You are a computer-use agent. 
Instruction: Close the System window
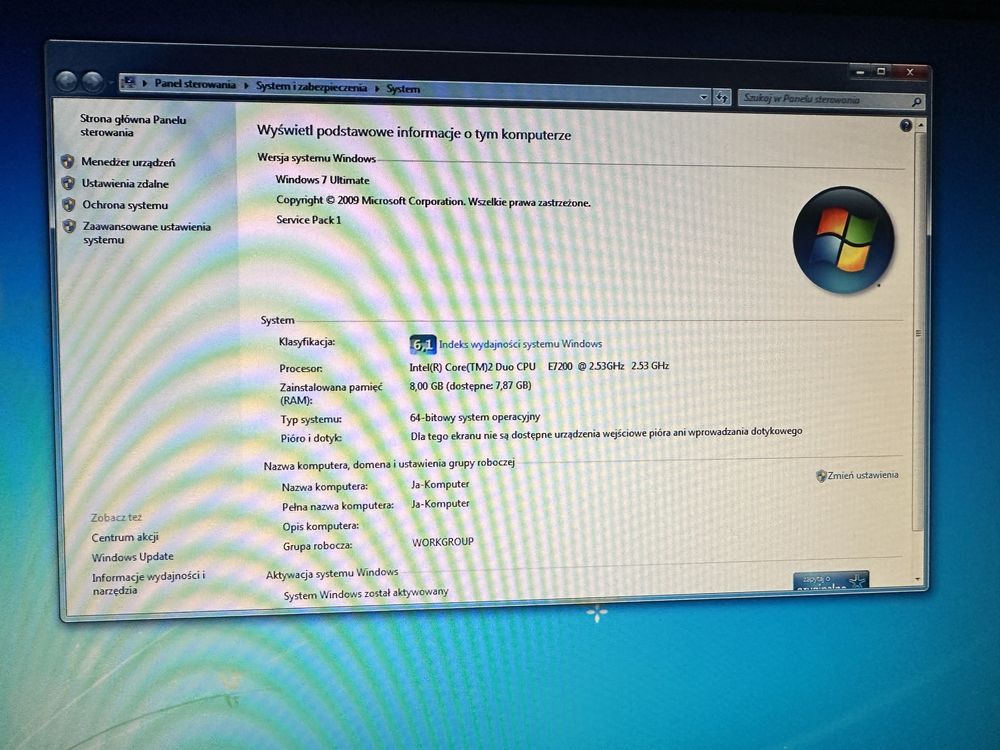[909, 72]
